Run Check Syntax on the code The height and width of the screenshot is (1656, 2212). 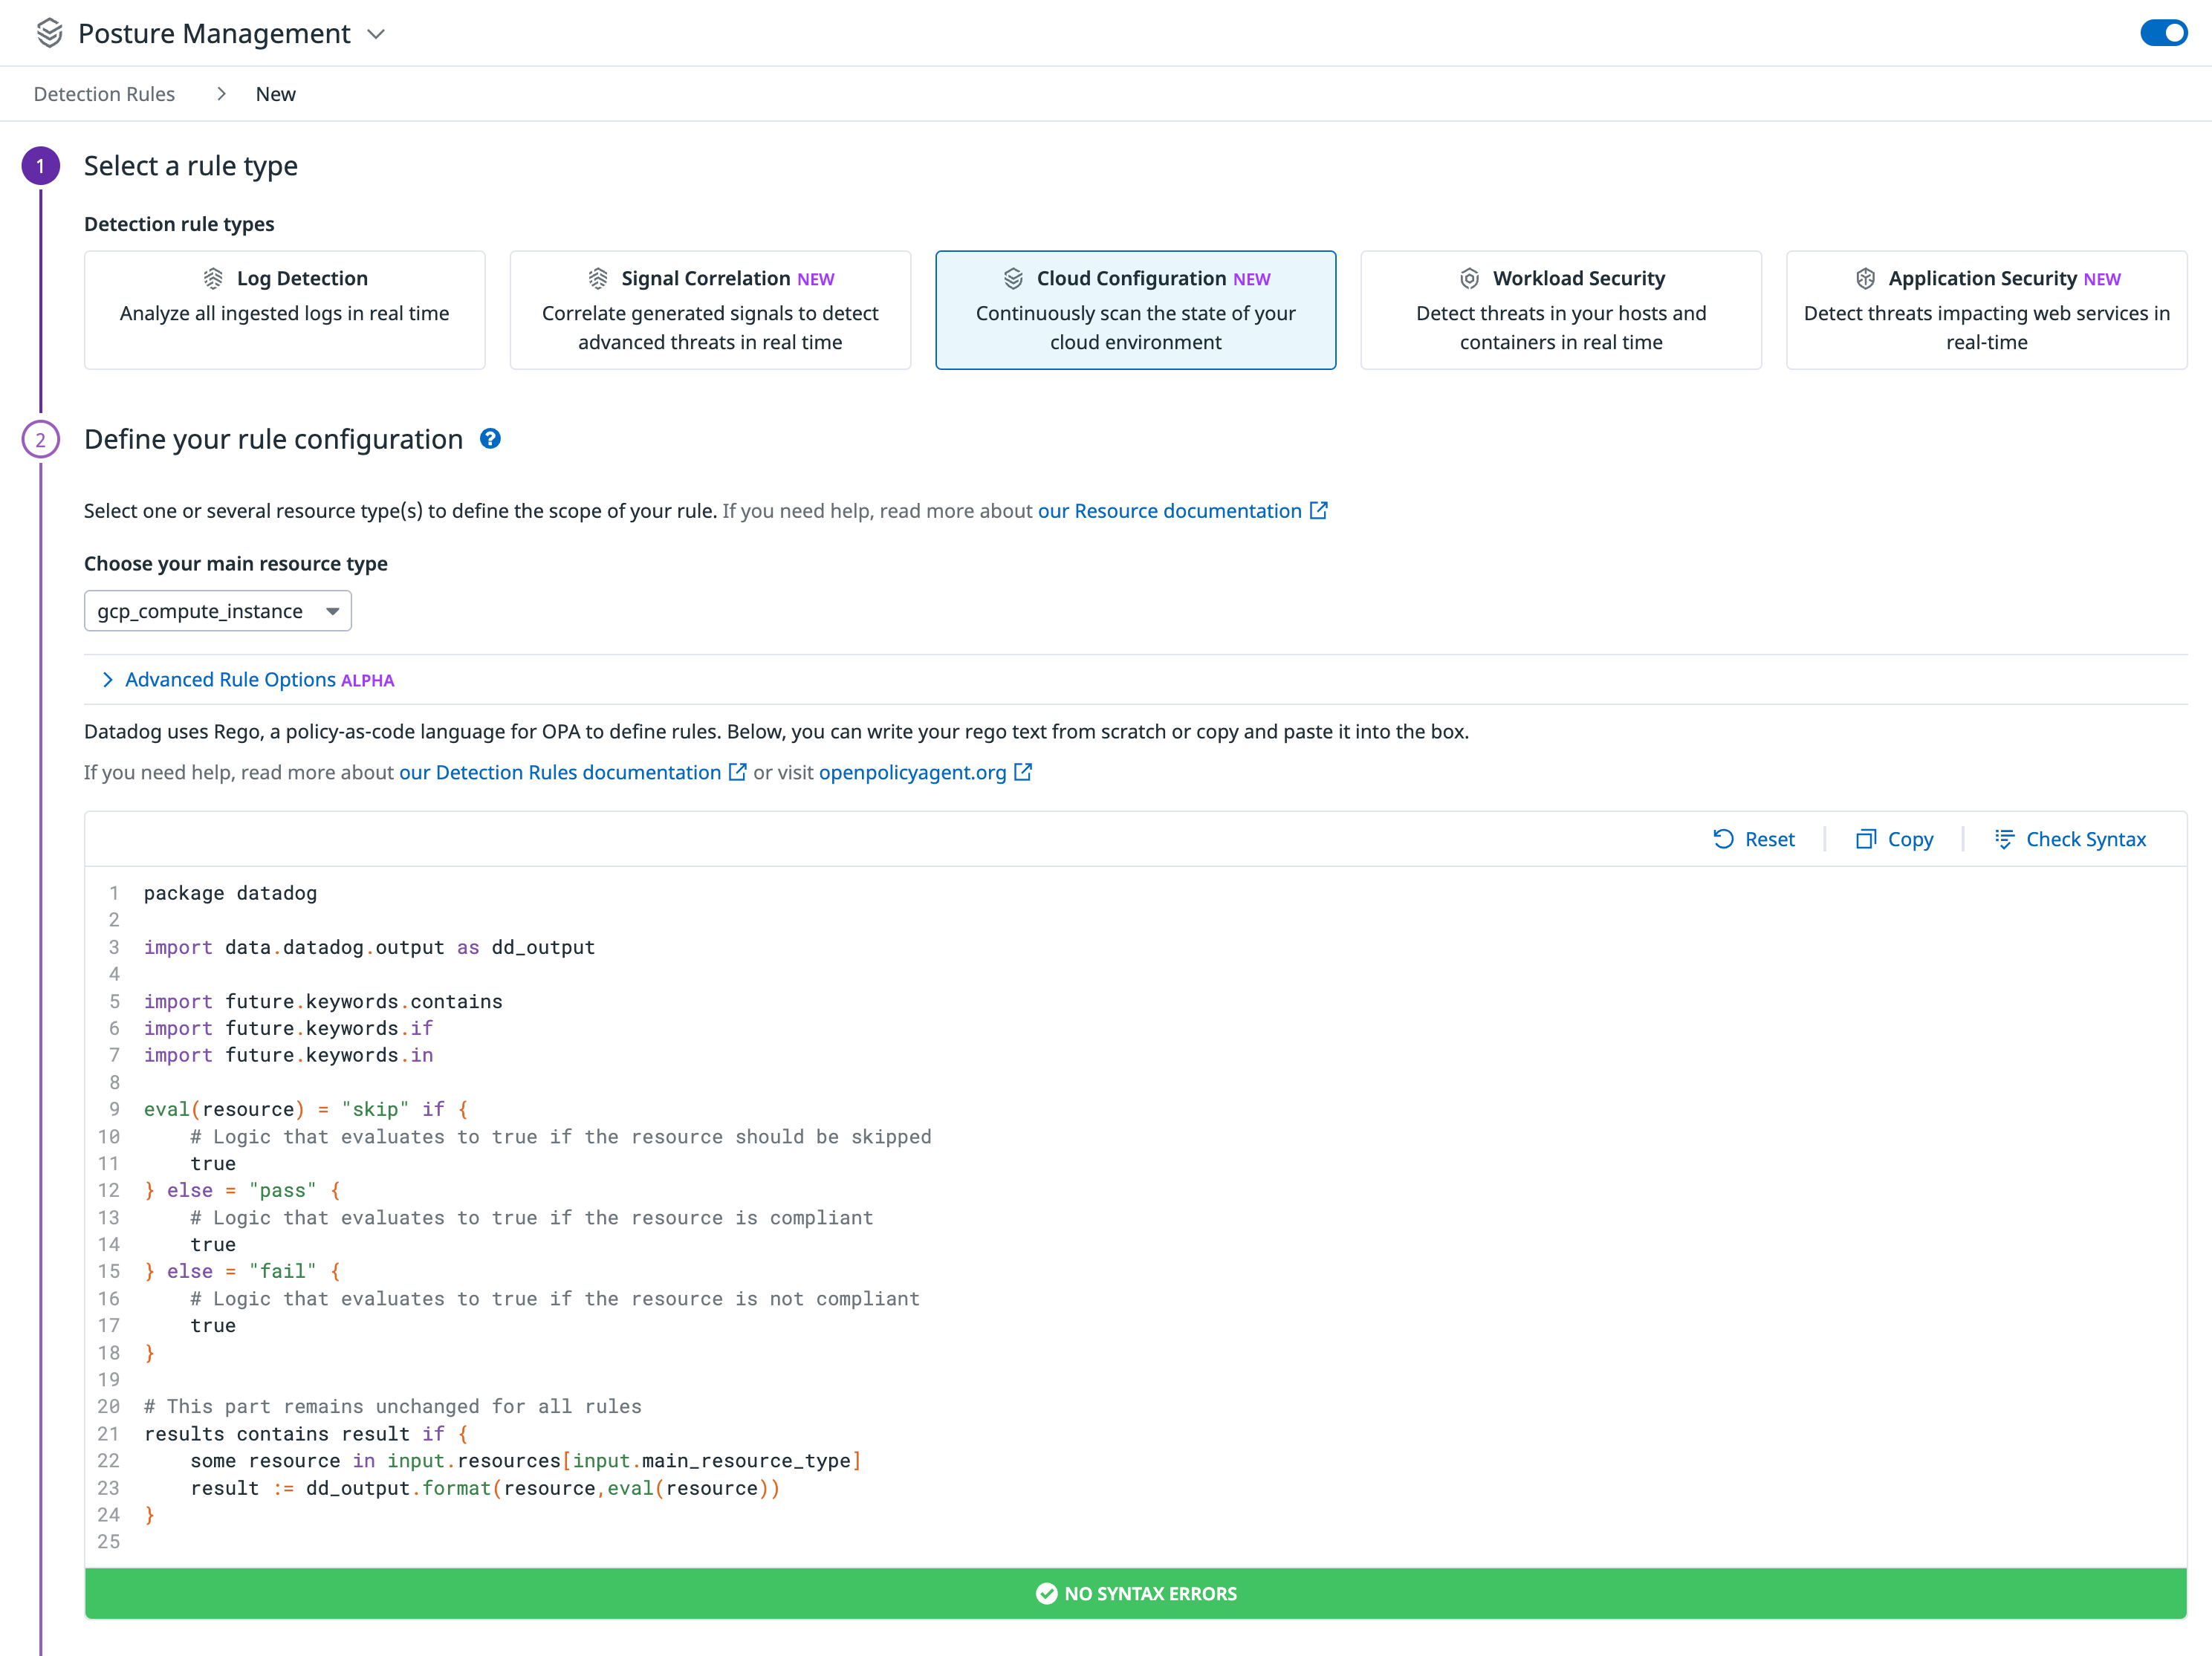tap(2070, 839)
